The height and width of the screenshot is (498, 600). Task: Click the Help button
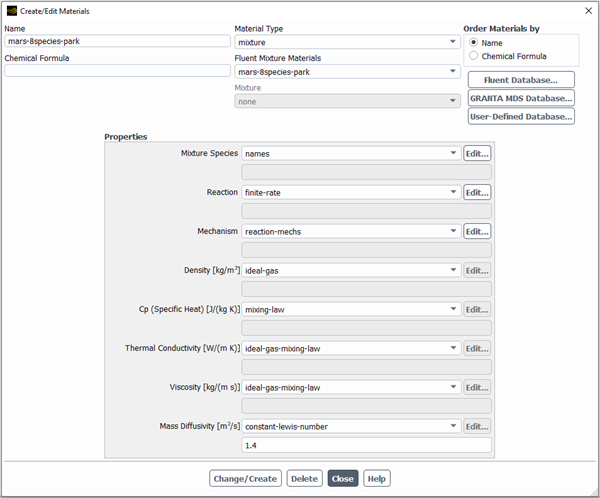377,478
